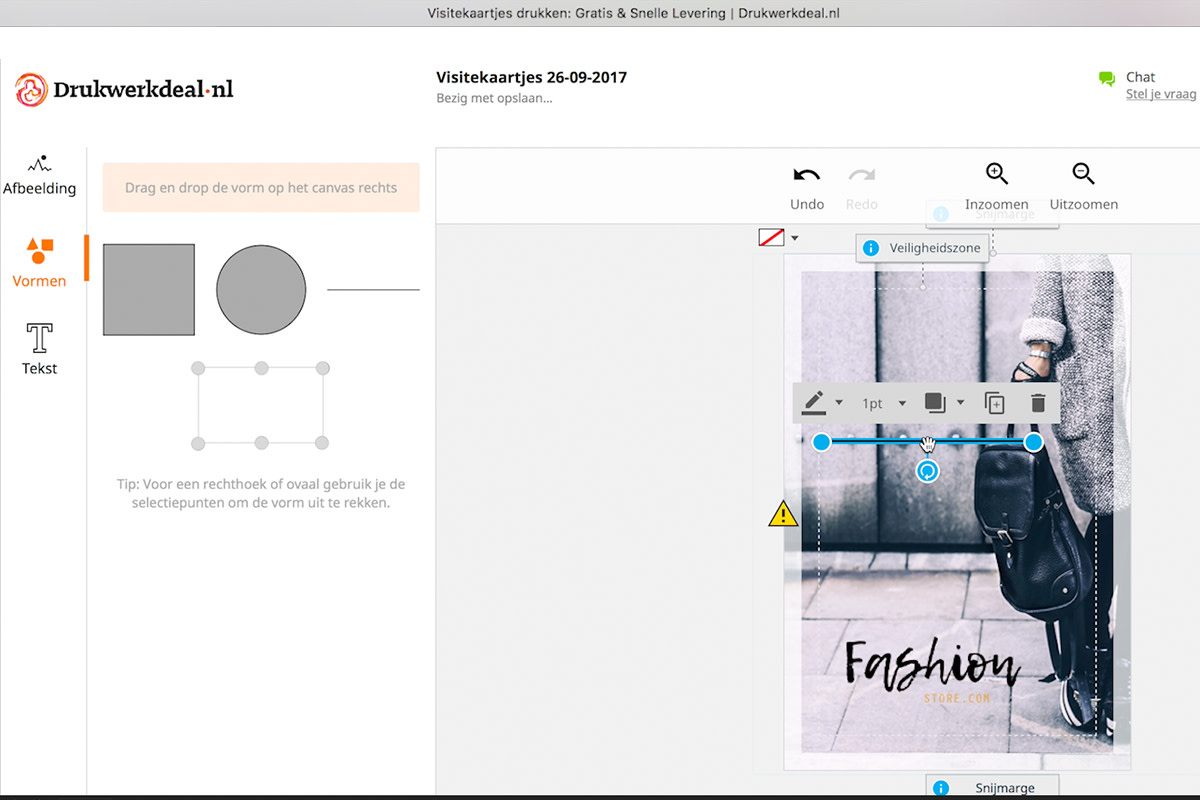Screen dimensions: 1200x800
Task: Expand the layer order dropdown arrow
Action: point(961,403)
